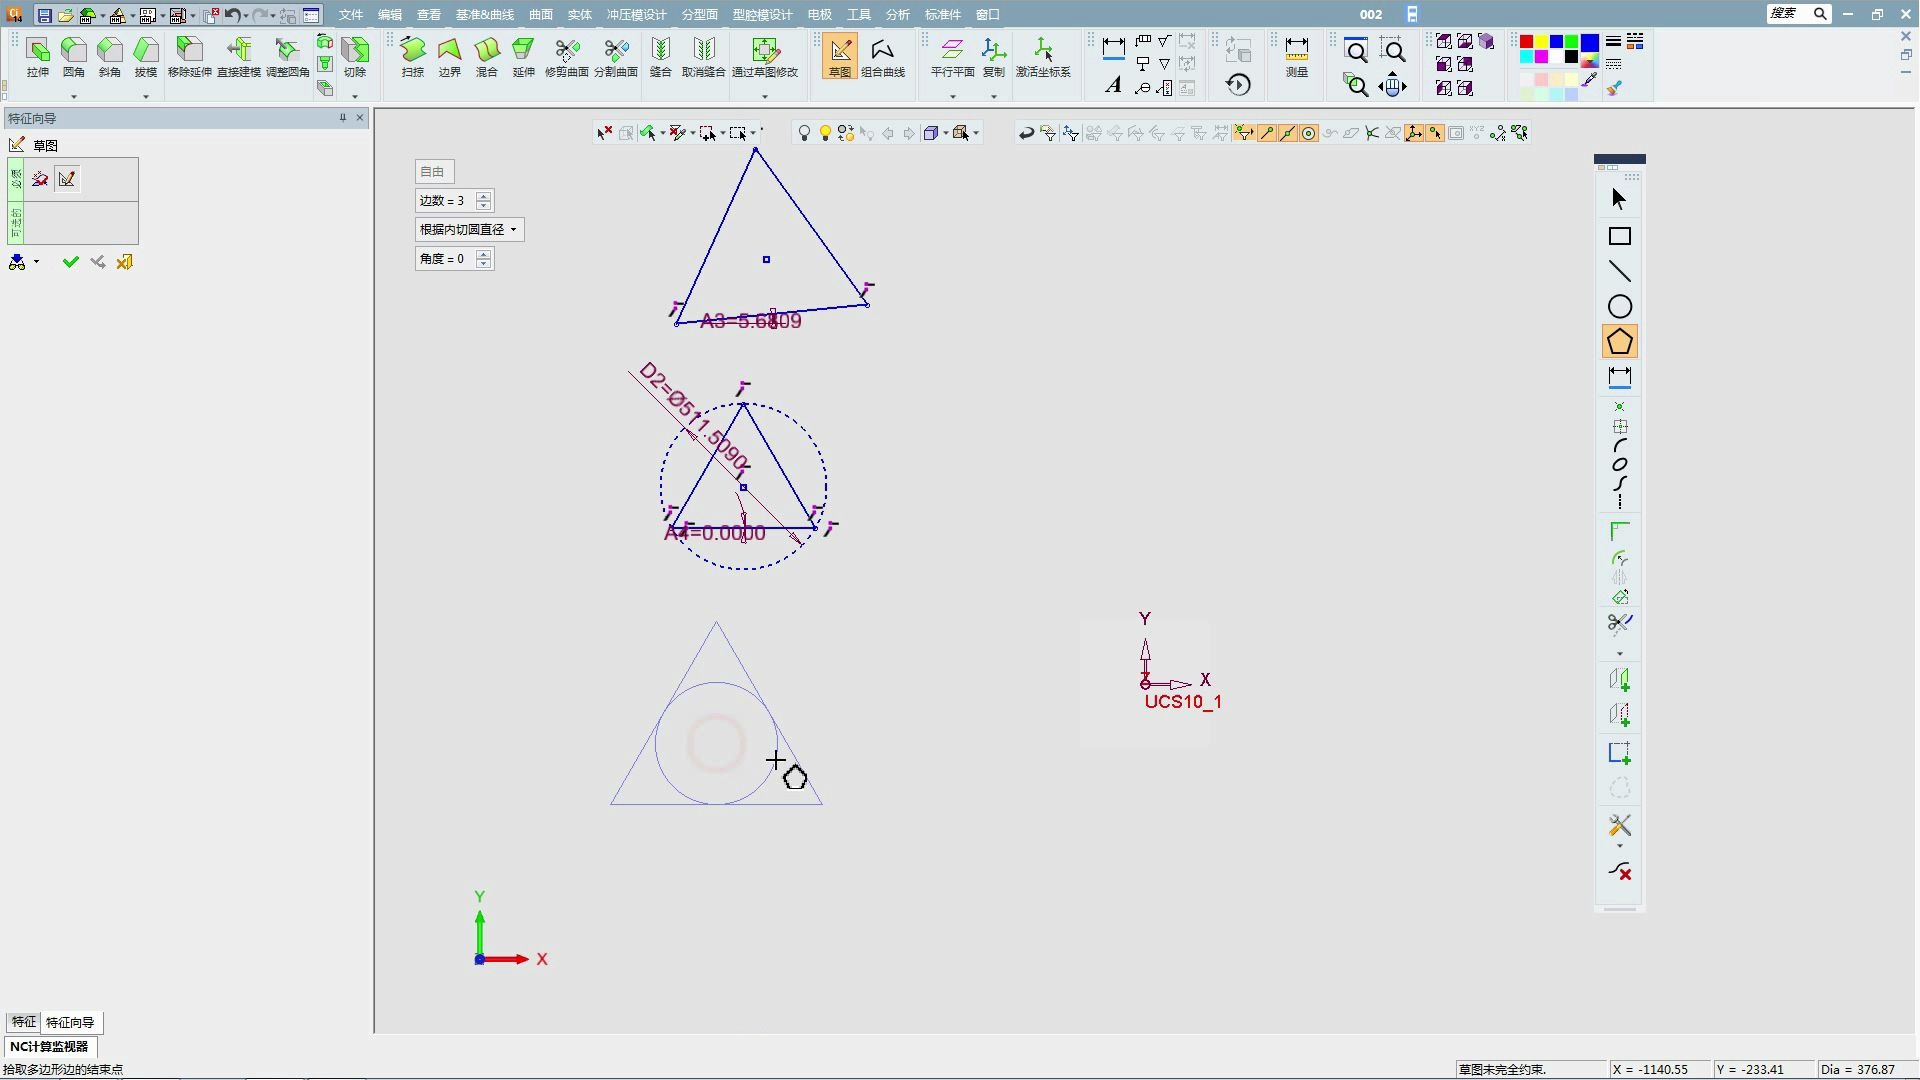
Task: Select the Line sketch tool
Action: [1619, 272]
